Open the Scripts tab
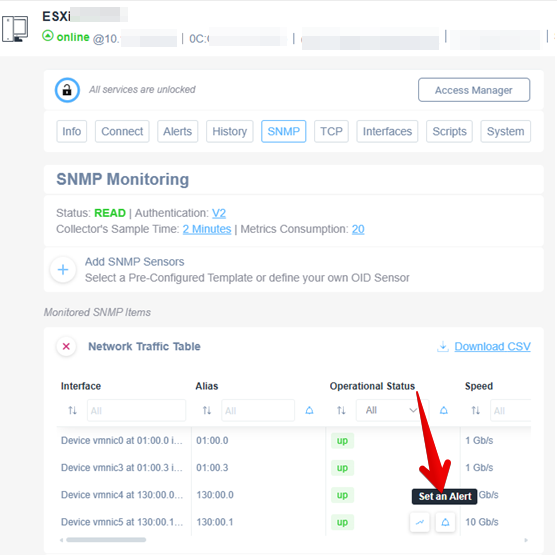 (449, 131)
